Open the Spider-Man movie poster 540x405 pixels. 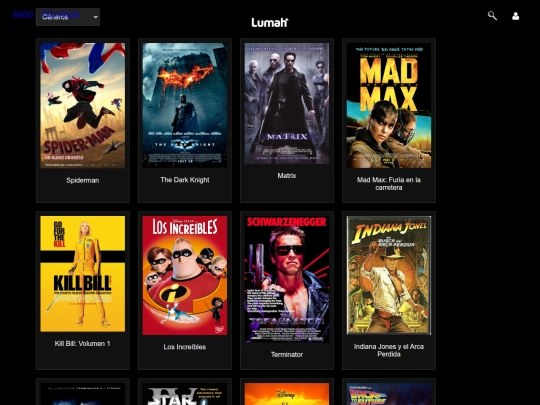83,105
